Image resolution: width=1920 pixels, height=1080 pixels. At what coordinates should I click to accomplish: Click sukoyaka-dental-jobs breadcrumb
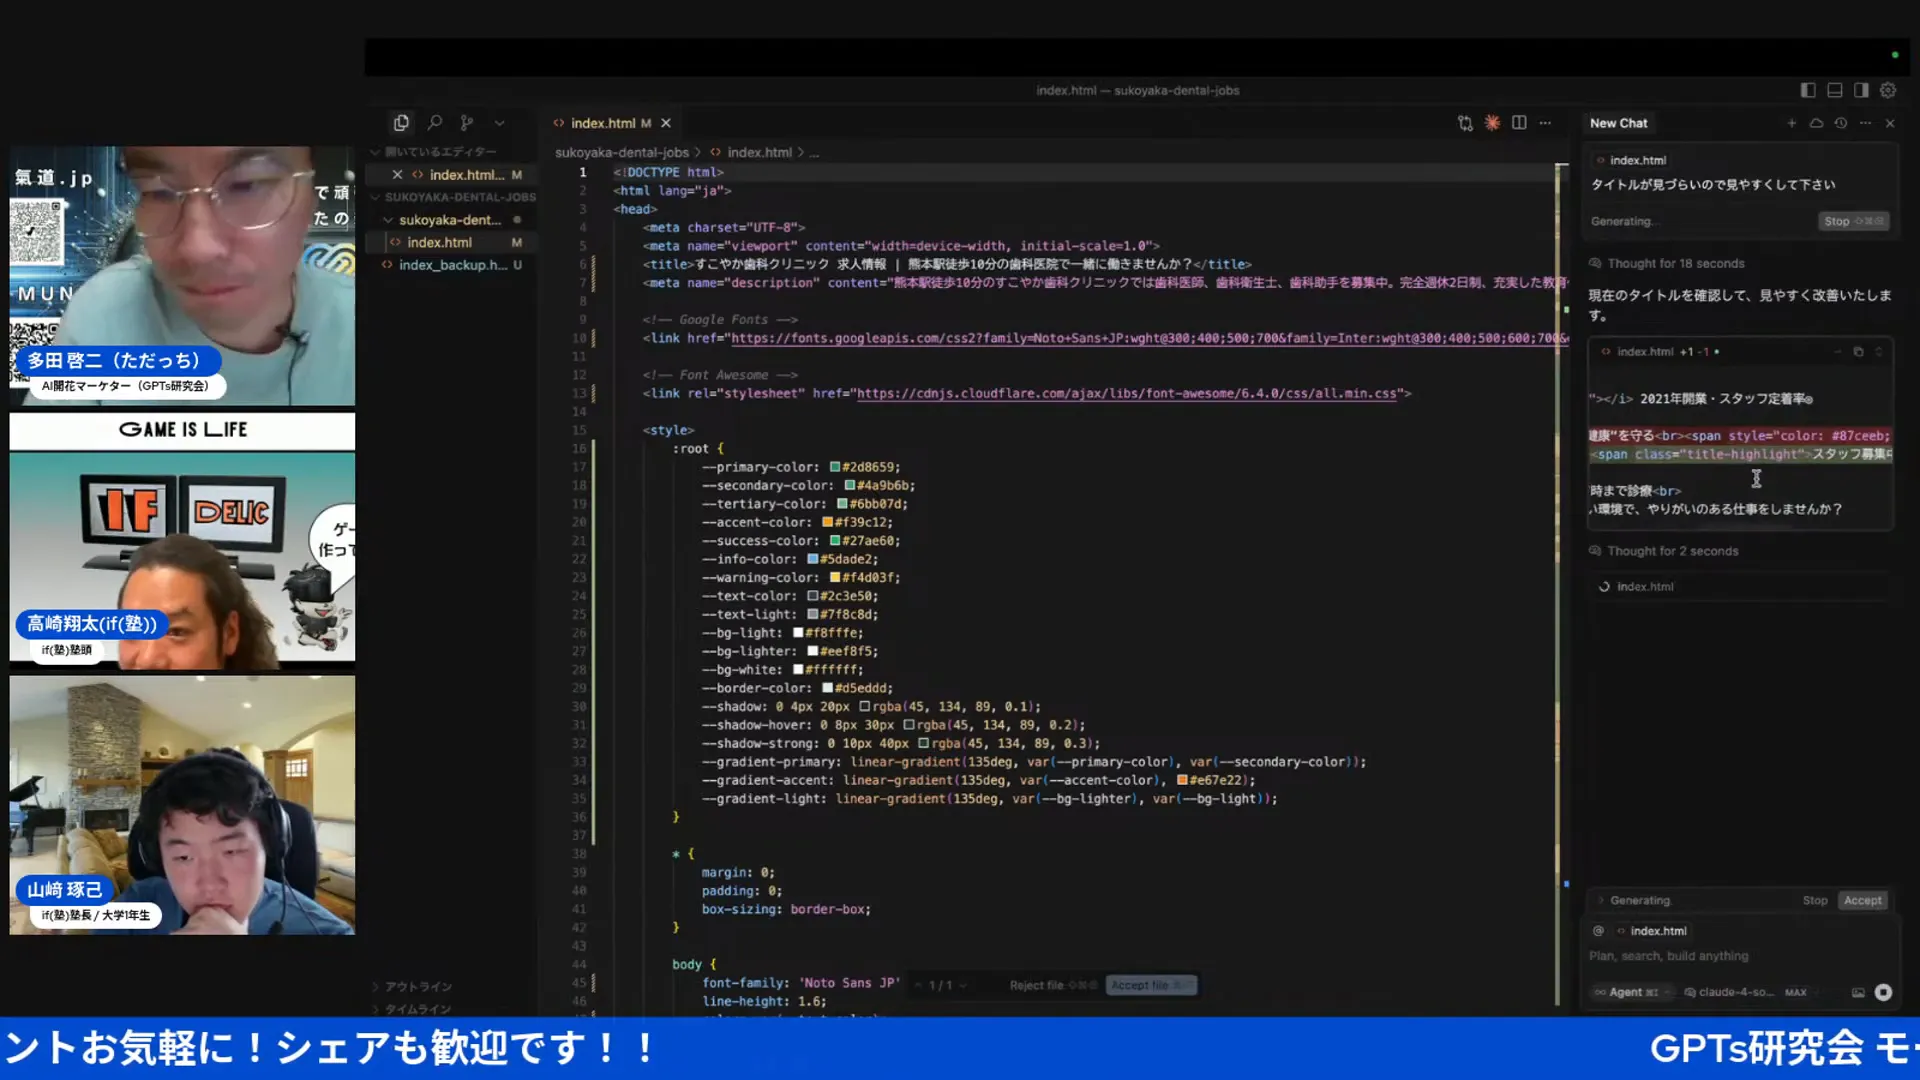tap(622, 153)
